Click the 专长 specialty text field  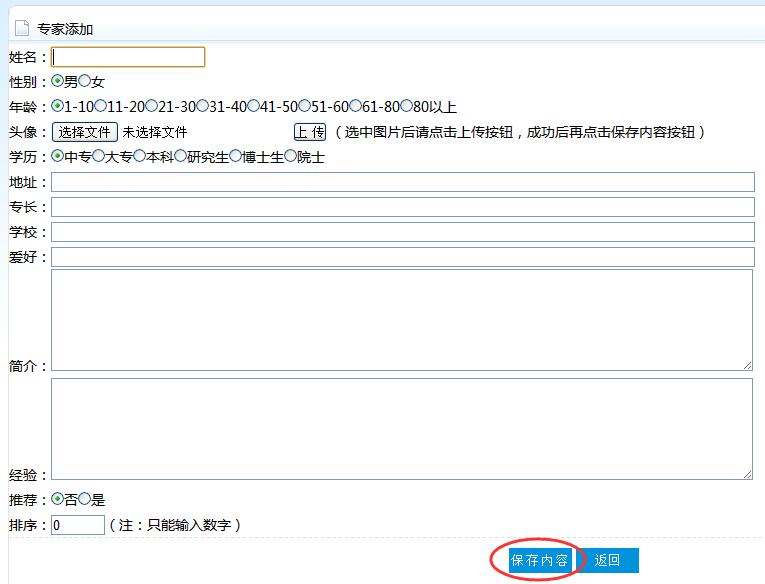(x=402, y=207)
